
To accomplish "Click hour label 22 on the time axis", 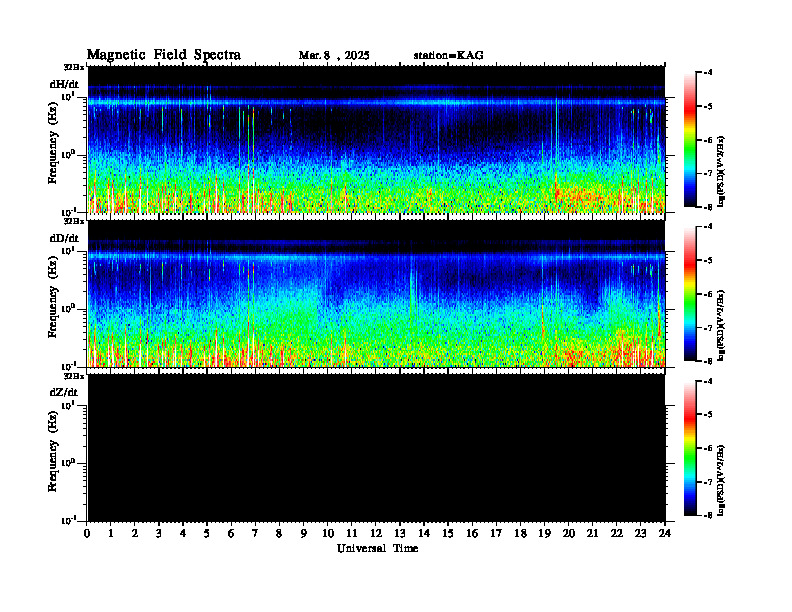I will coord(617,534).
